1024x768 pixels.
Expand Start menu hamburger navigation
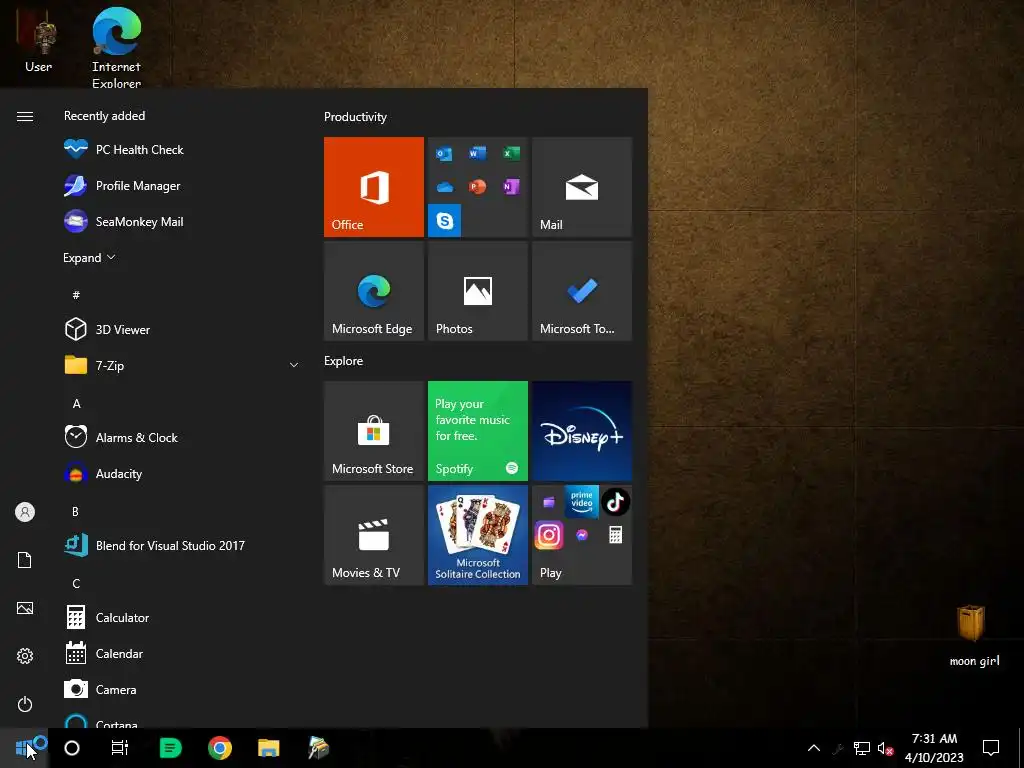tap(25, 116)
